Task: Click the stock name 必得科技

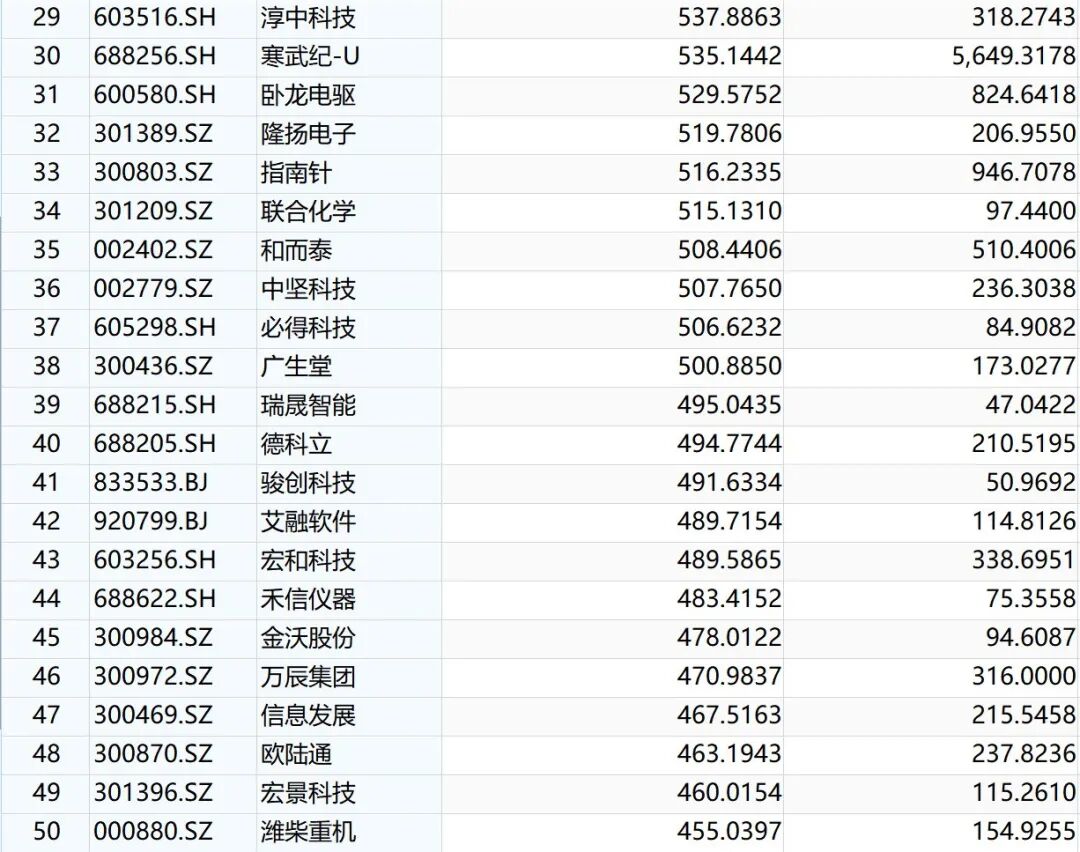Action: point(308,327)
